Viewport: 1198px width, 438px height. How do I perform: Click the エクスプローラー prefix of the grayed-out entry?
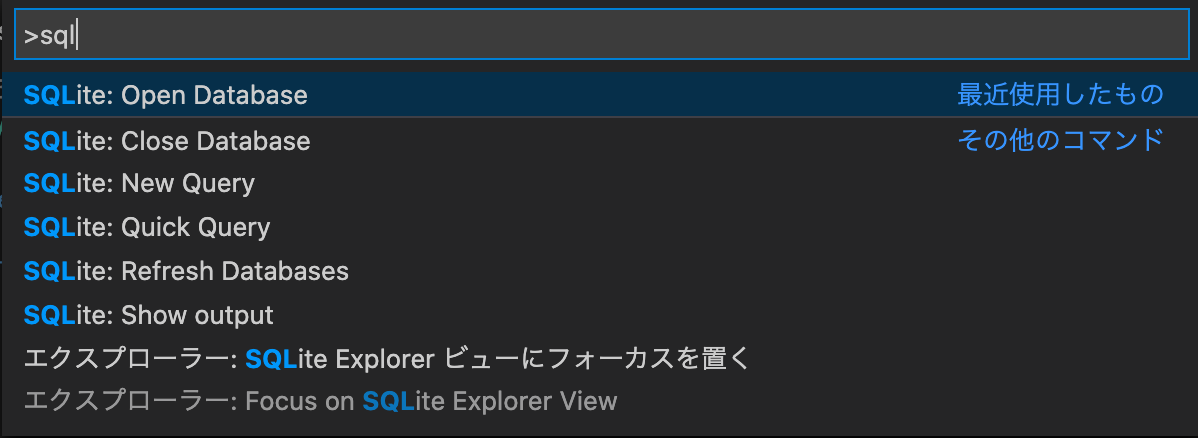click(x=127, y=401)
